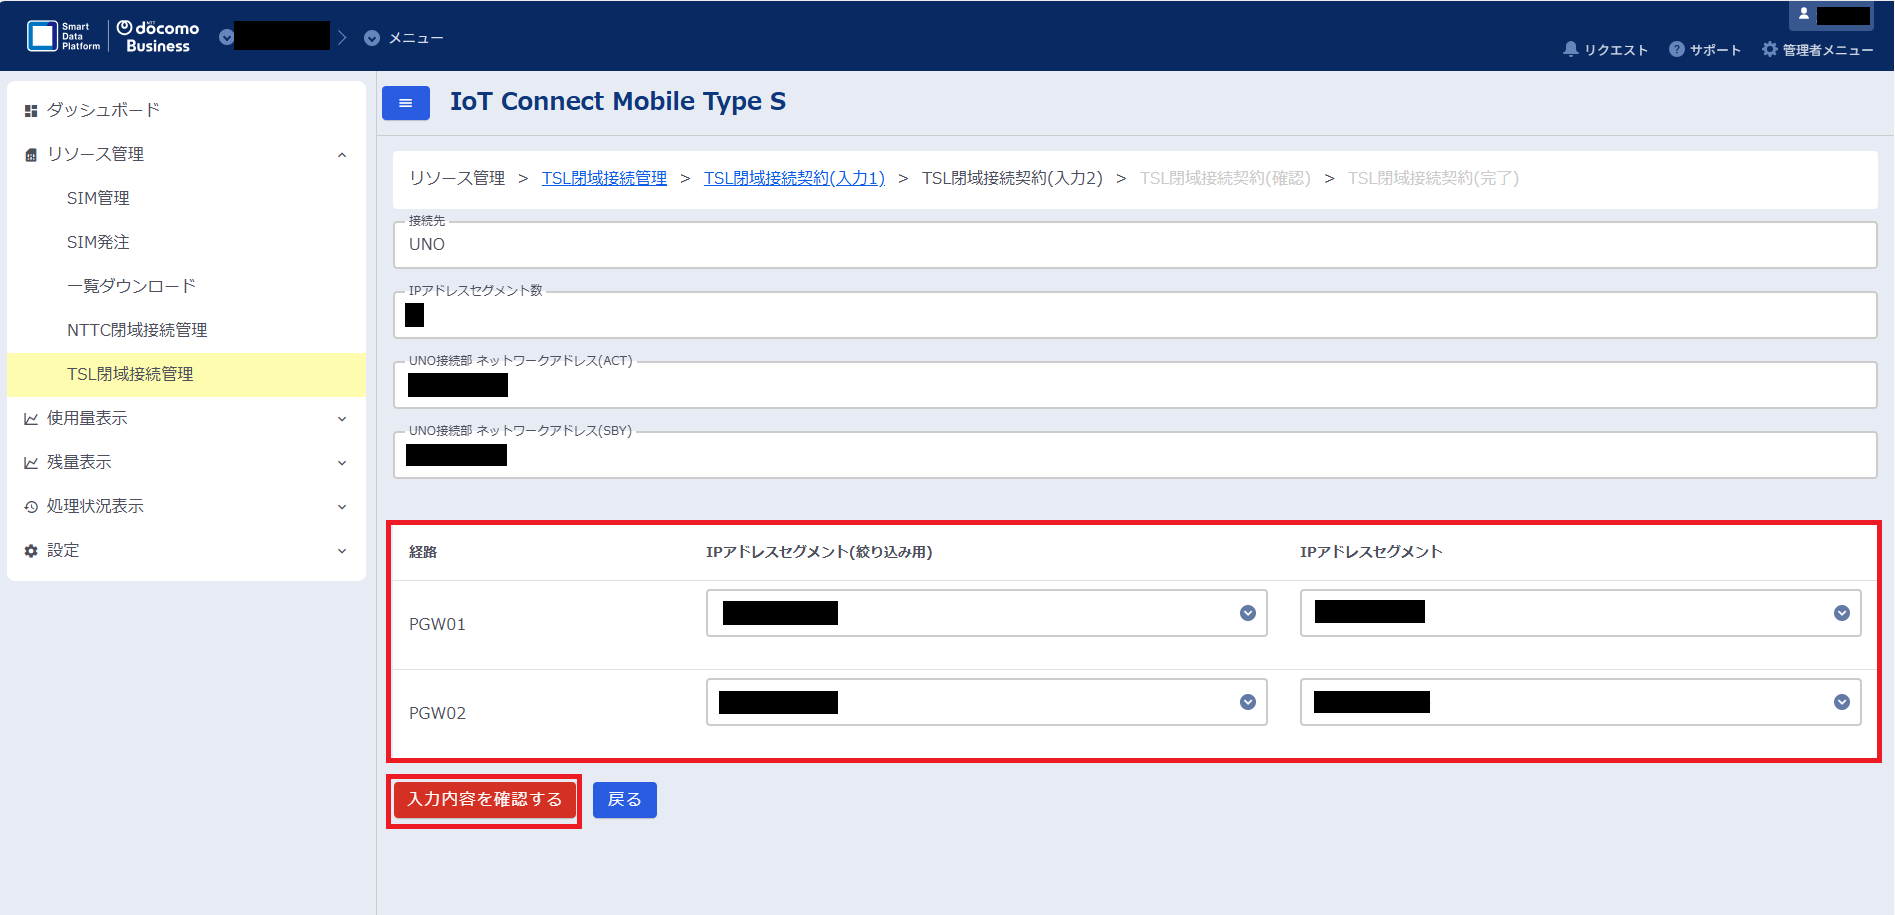The image size is (1895, 915).
Task: Click the IoT Connect Mobile Type S title
Action: click(618, 102)
